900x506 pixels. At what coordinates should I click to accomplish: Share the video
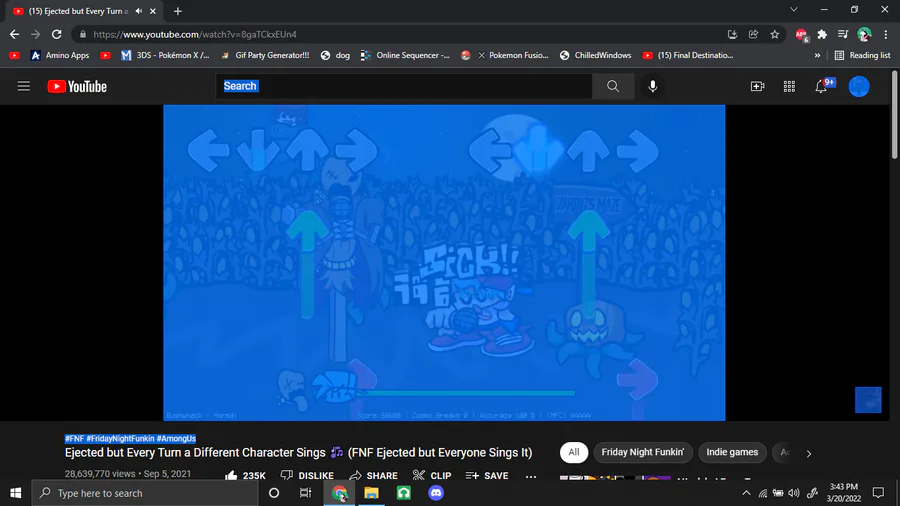coord(373,476)
